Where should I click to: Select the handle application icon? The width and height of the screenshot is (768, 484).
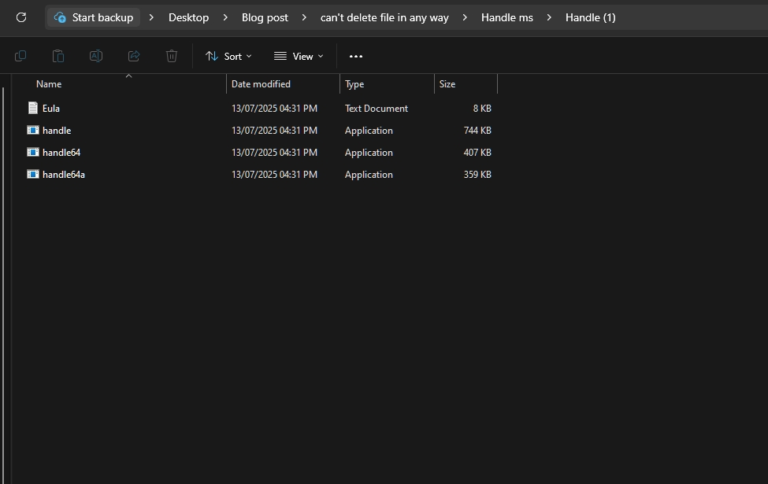click(33, 130)
